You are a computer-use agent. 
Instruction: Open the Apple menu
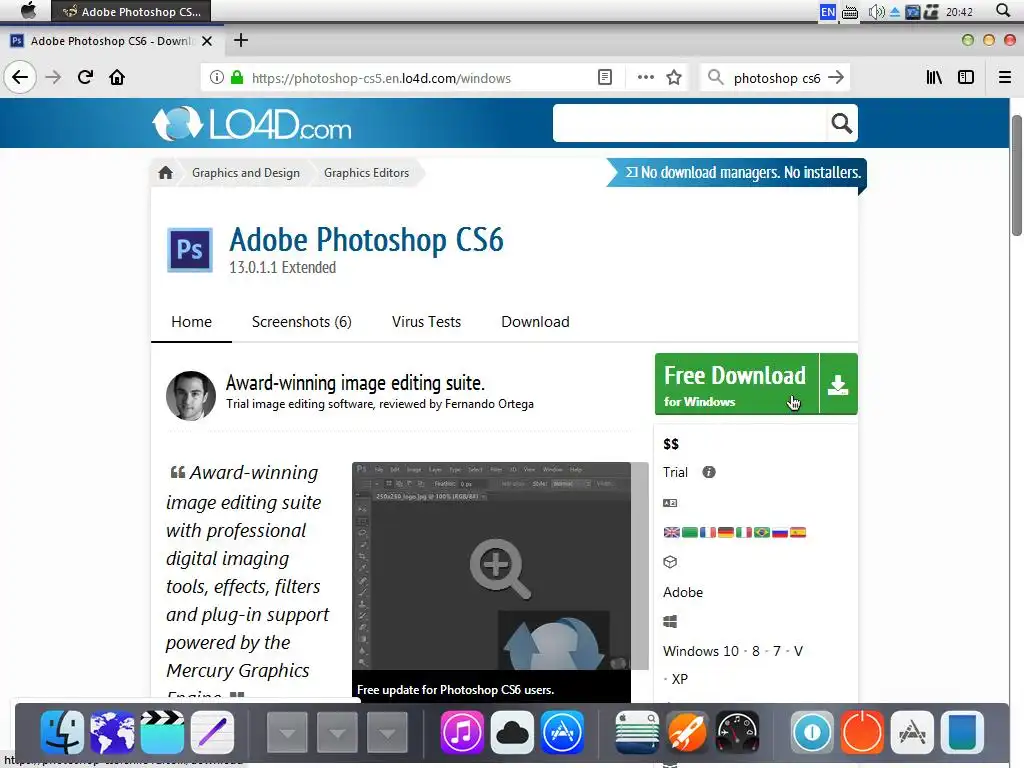click(29, 10)
